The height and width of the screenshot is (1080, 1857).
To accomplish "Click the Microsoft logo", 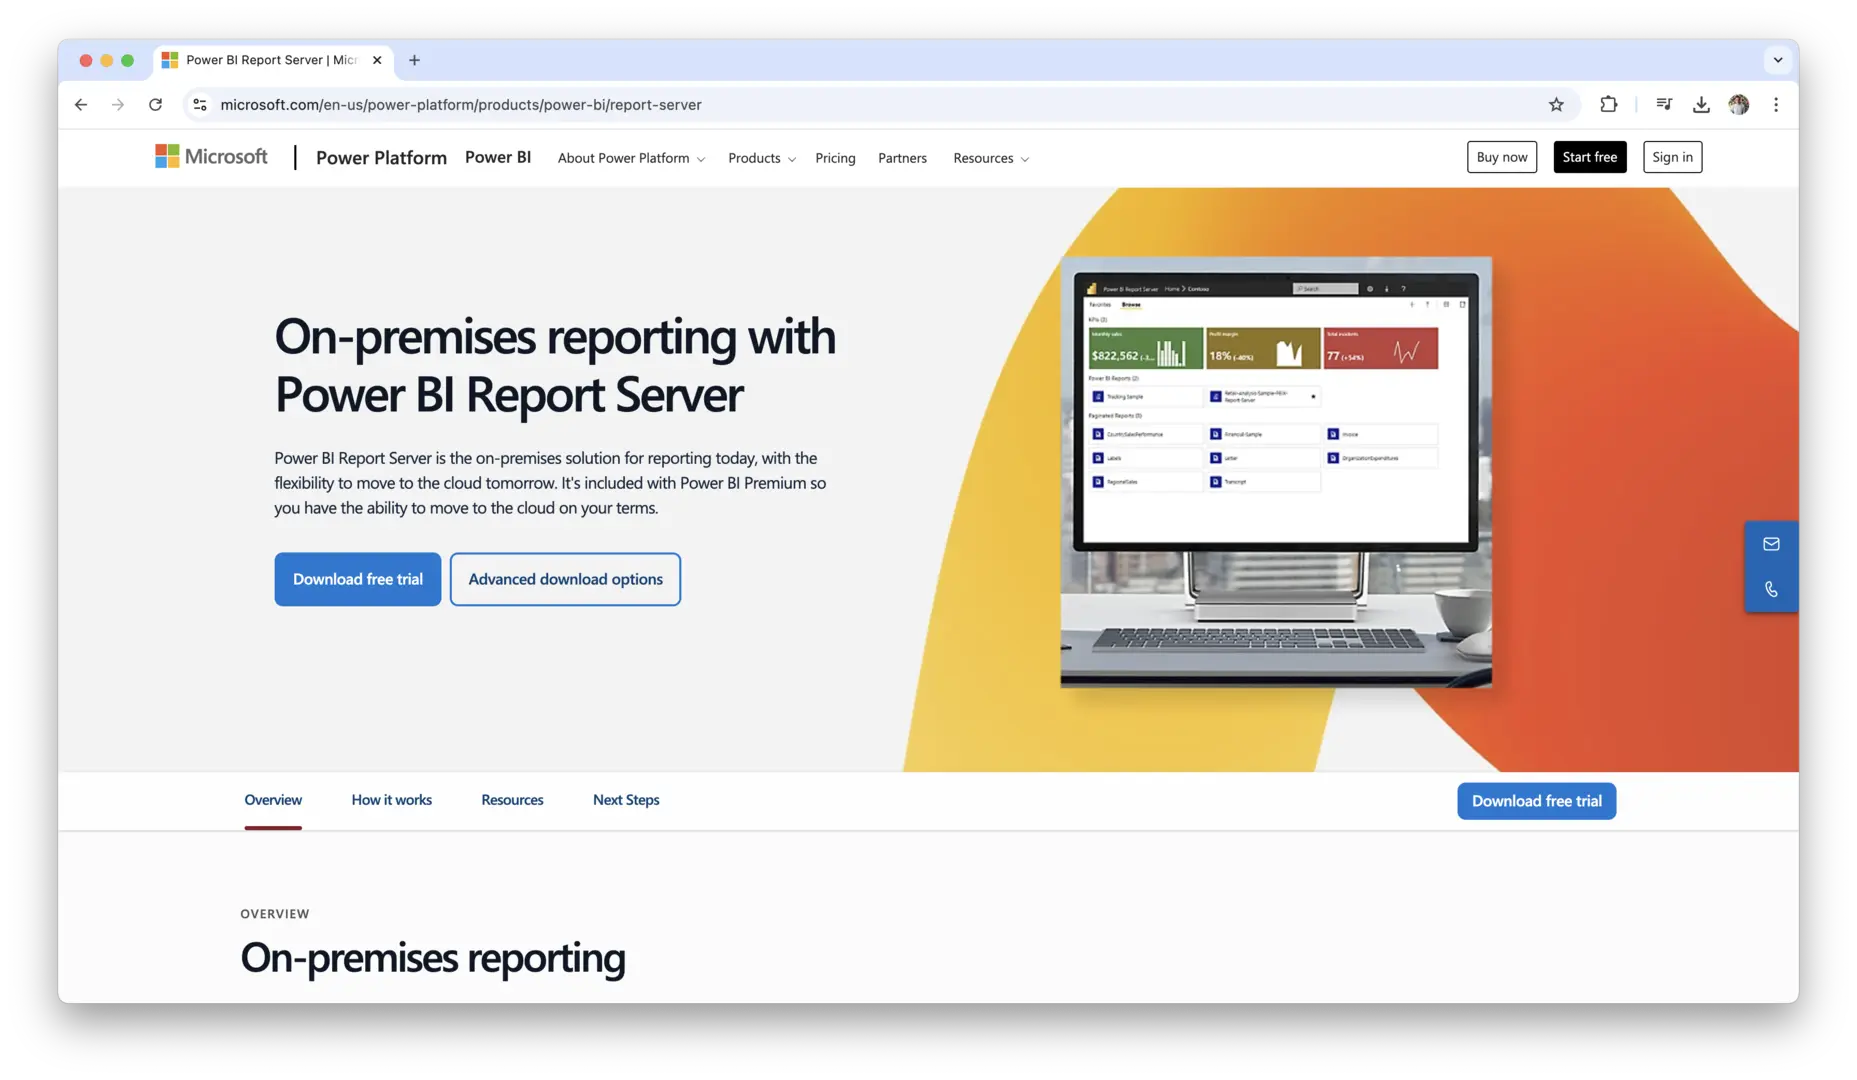I will [211, 157].
